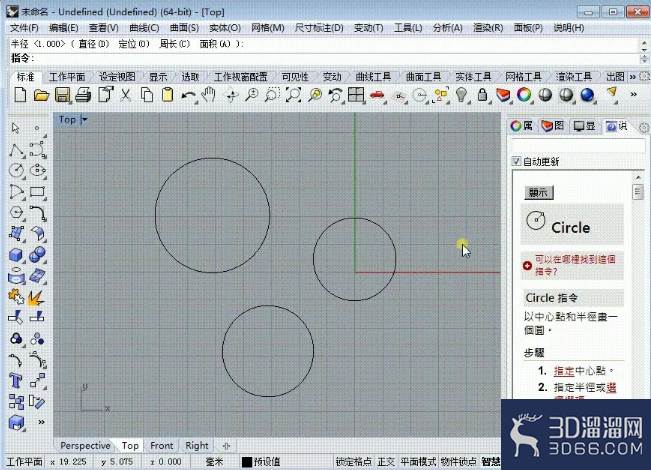
Task: Expand the toolbar tabs overflow chevron
Action: coord(632,77)
